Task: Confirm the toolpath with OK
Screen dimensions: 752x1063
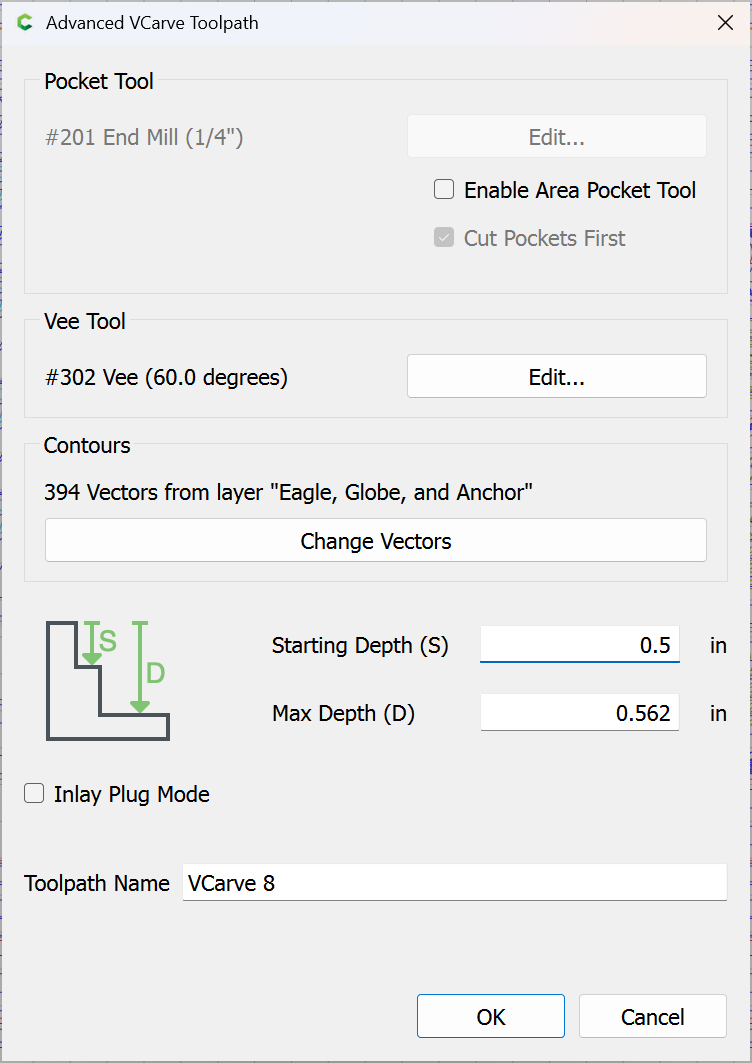Action: (x=490, y=1017)
